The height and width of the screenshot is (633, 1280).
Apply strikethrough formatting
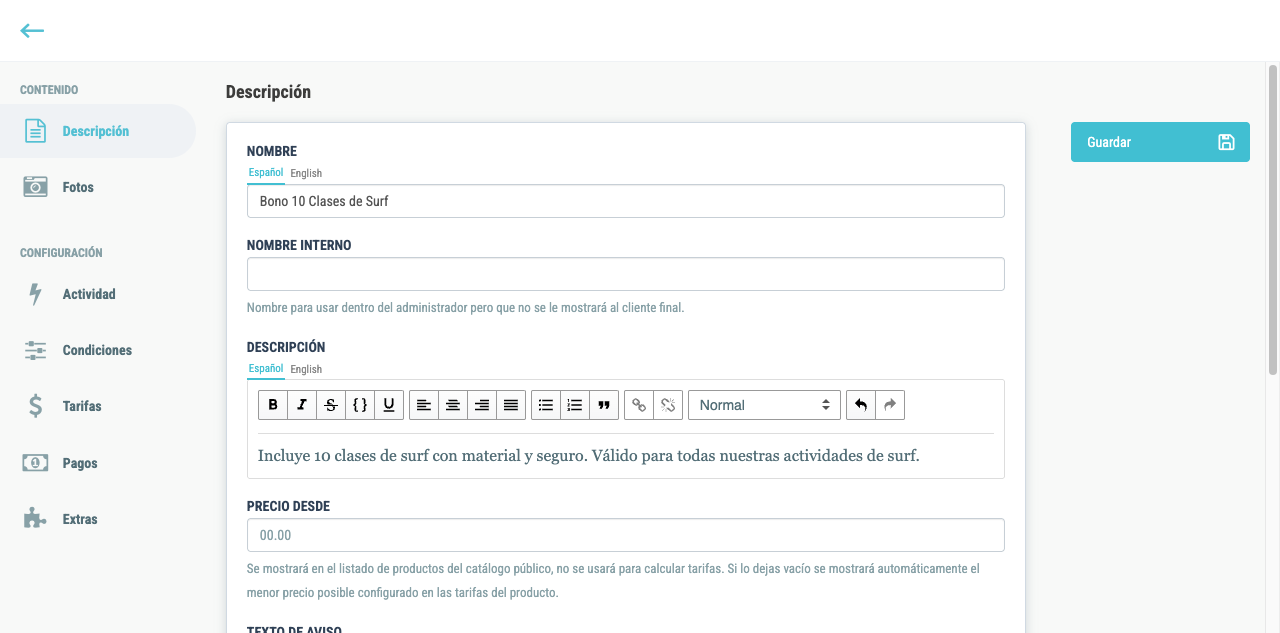tap(331, 405)
